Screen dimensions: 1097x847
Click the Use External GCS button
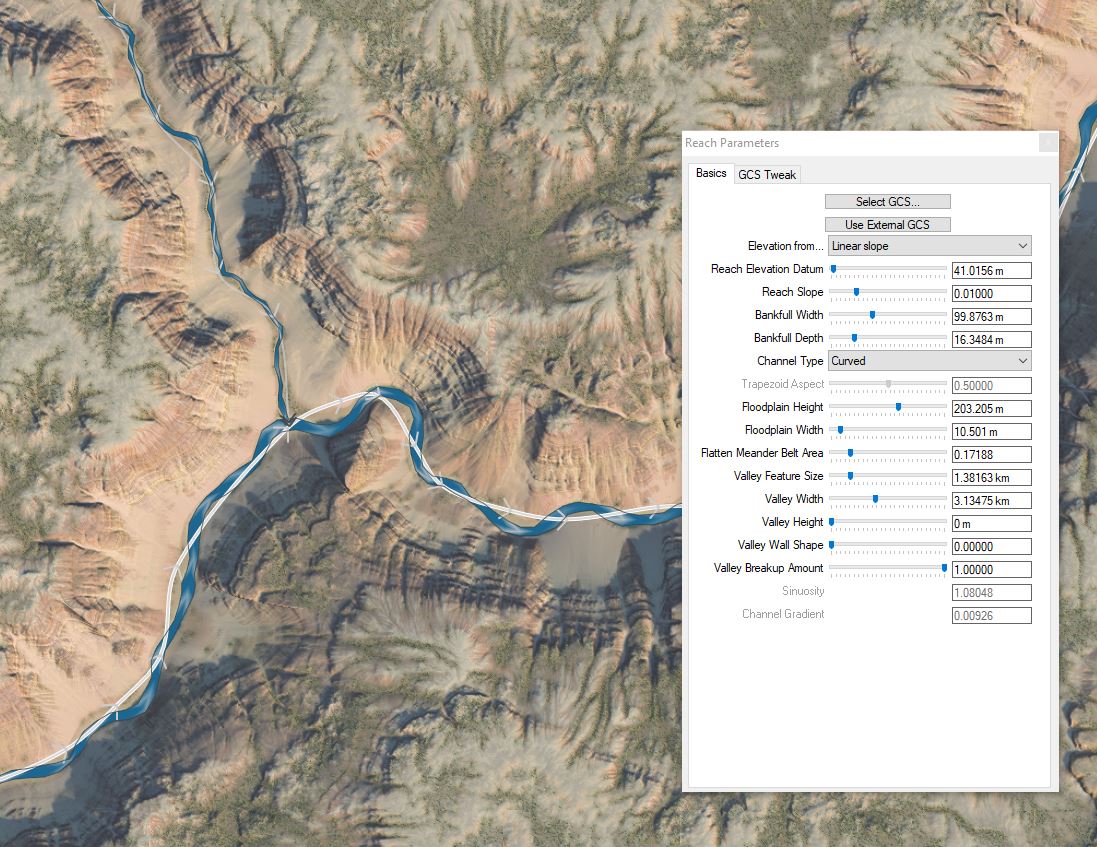[887, 225]
